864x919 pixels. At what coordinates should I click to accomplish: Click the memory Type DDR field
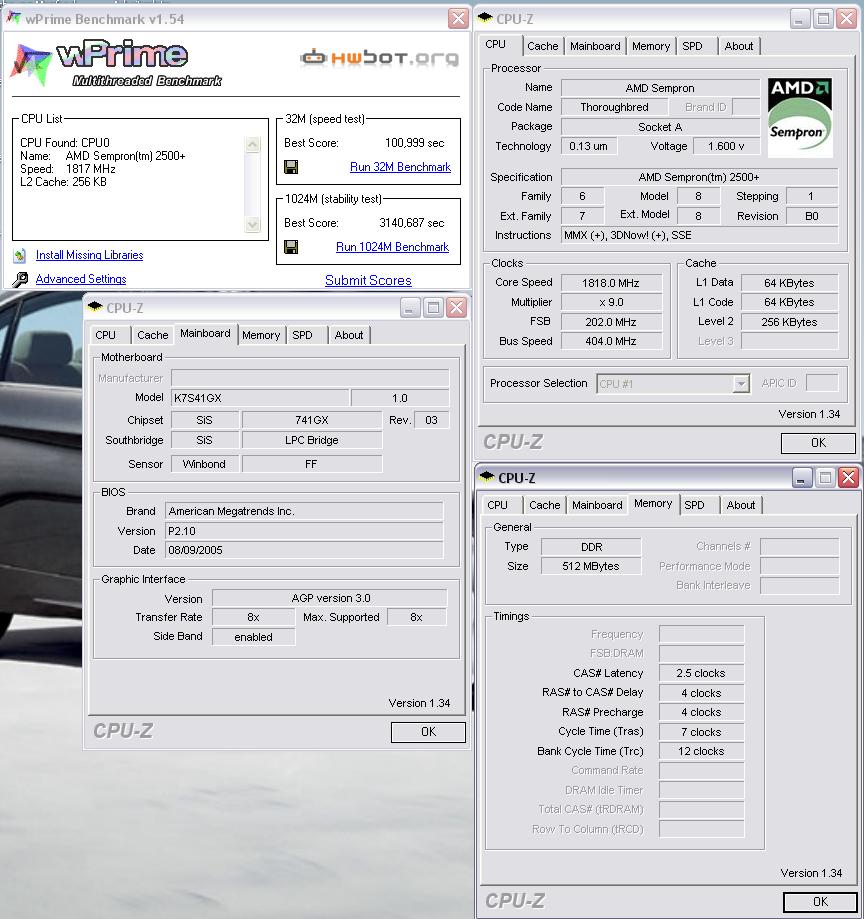pos(591,547)
